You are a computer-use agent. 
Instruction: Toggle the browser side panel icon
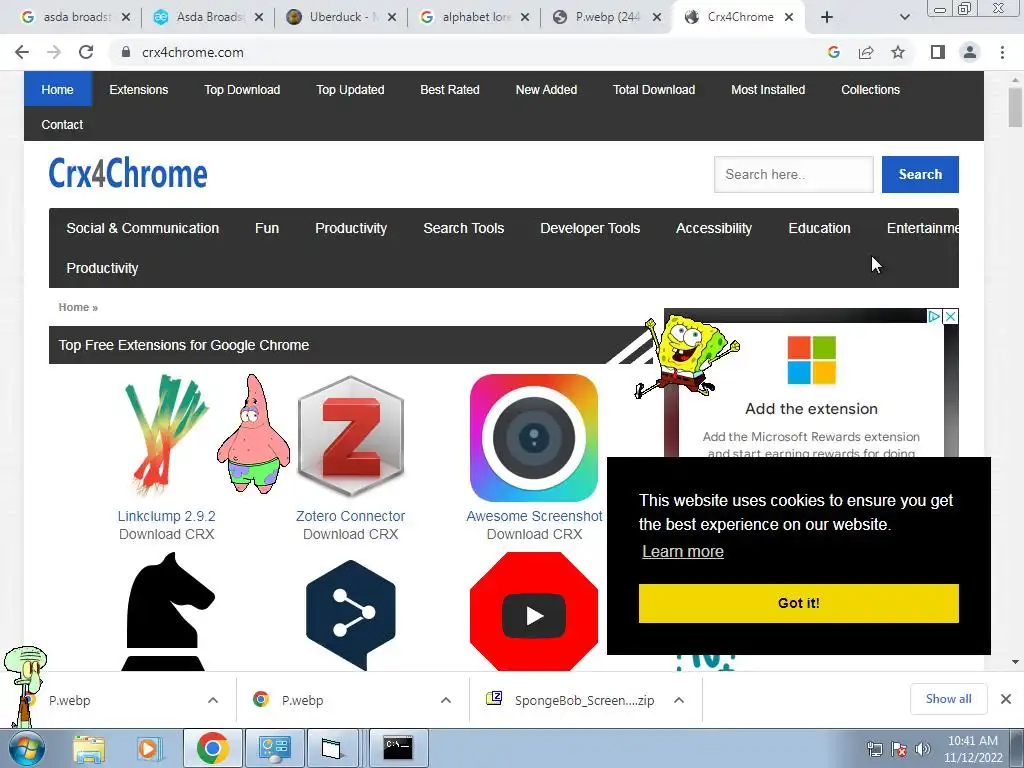click(938, 52)
